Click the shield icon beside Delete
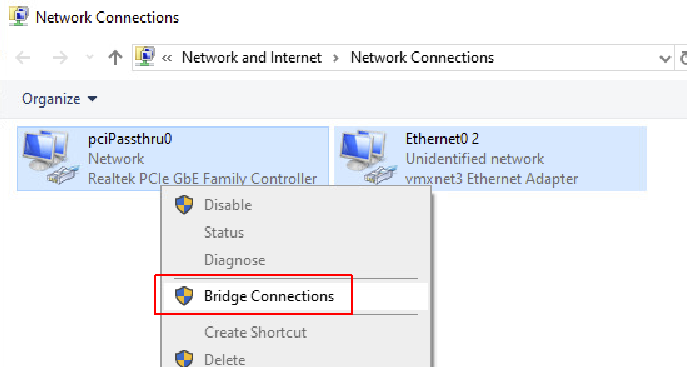Screen dimensions: 687x367 coord(184,359)
